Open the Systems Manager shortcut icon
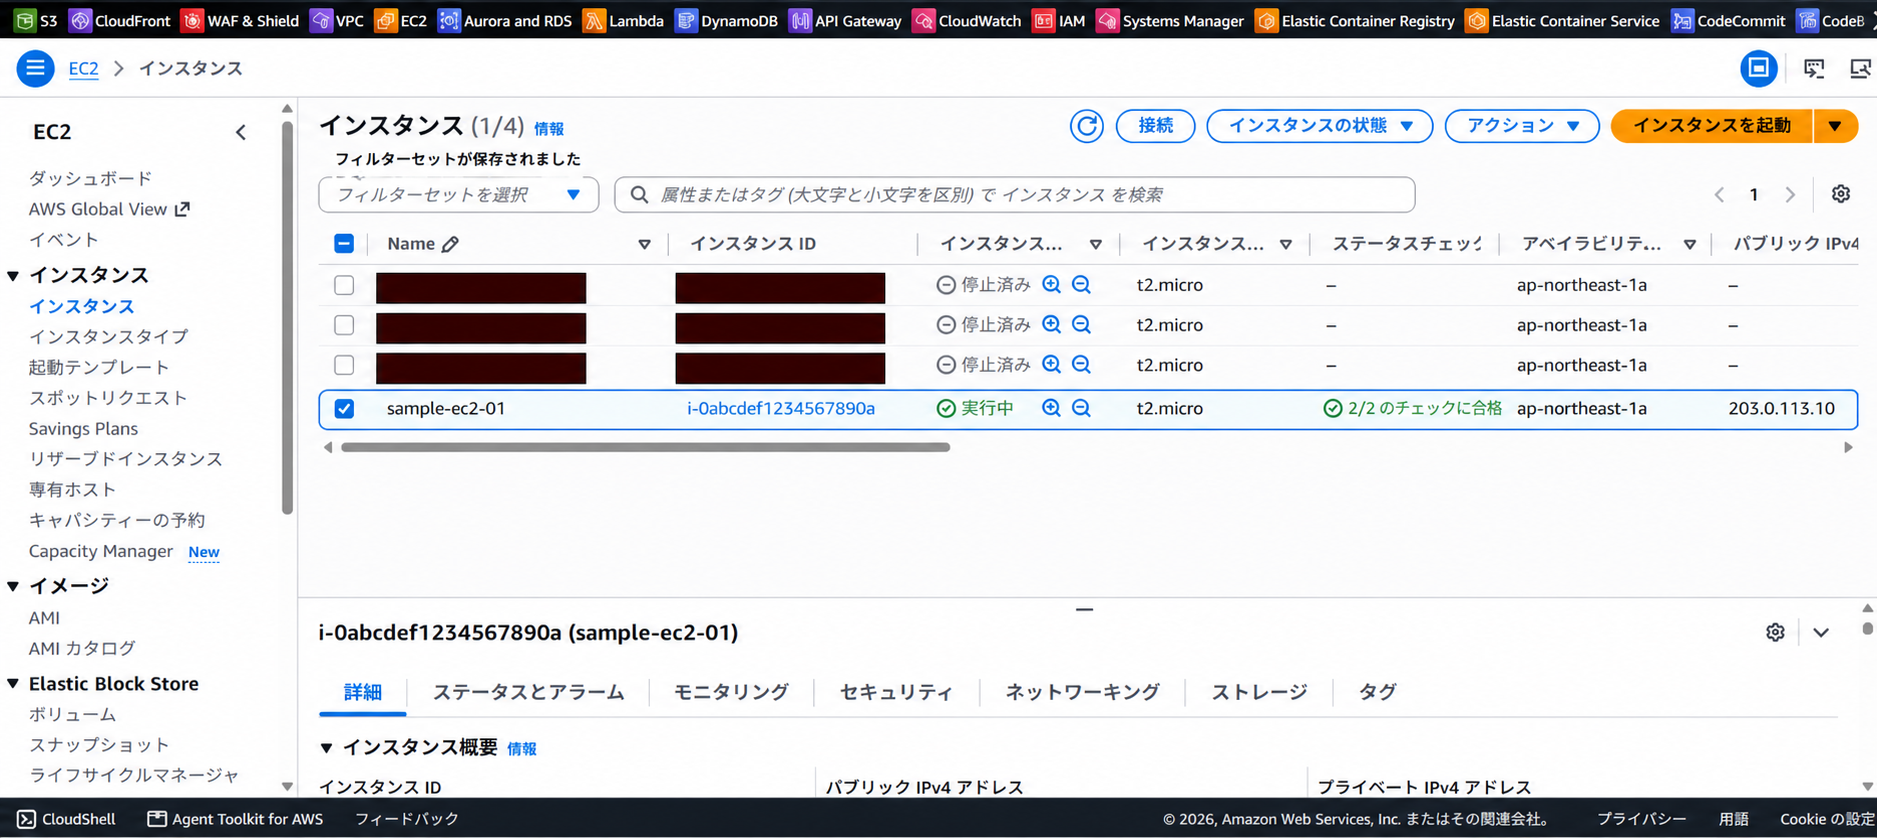Screen dimensions: 1877x838 pyautogui.click(x=1107, y=20)
